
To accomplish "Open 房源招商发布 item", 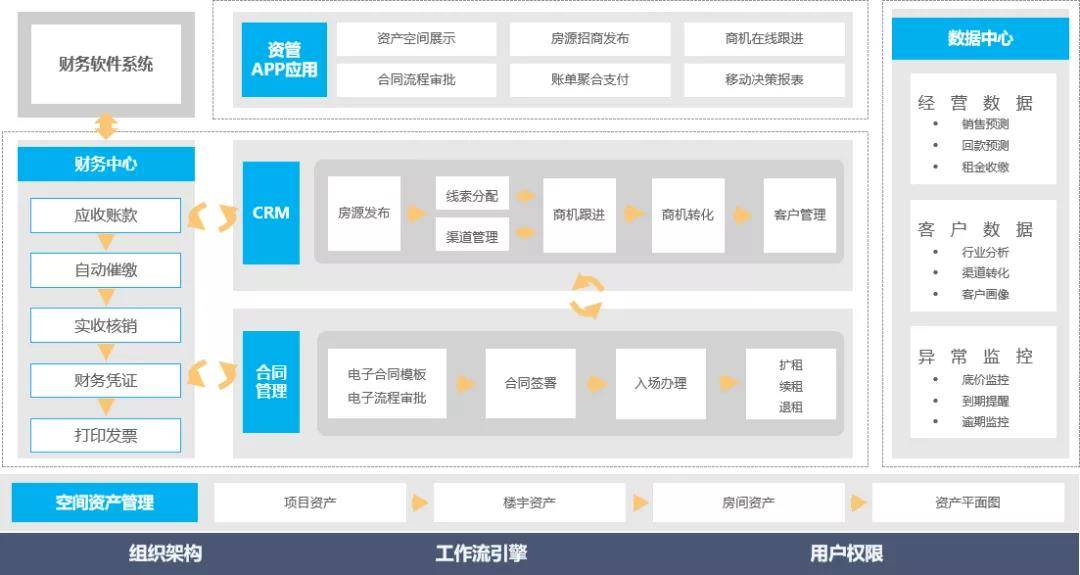I will 590,39.
